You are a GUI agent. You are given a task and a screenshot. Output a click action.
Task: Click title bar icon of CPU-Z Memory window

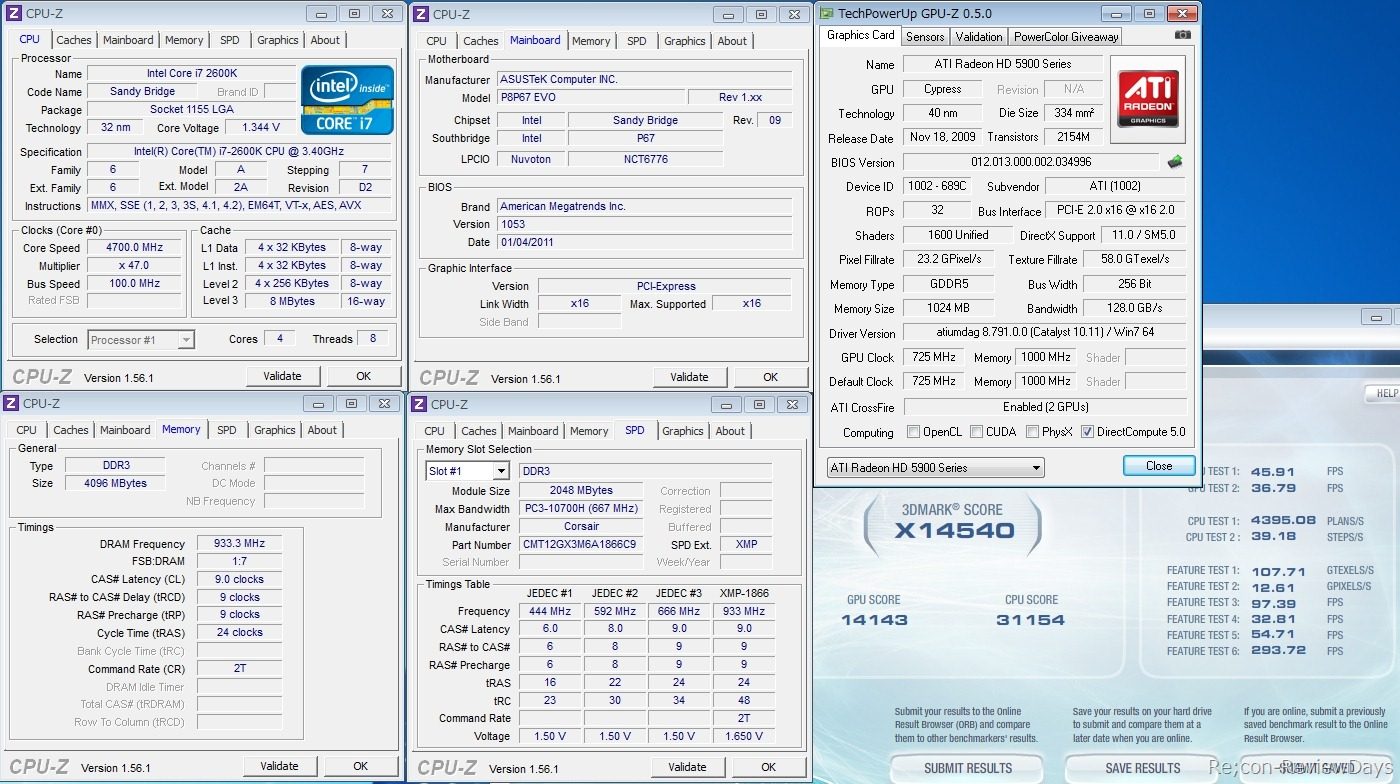point(11,403)
